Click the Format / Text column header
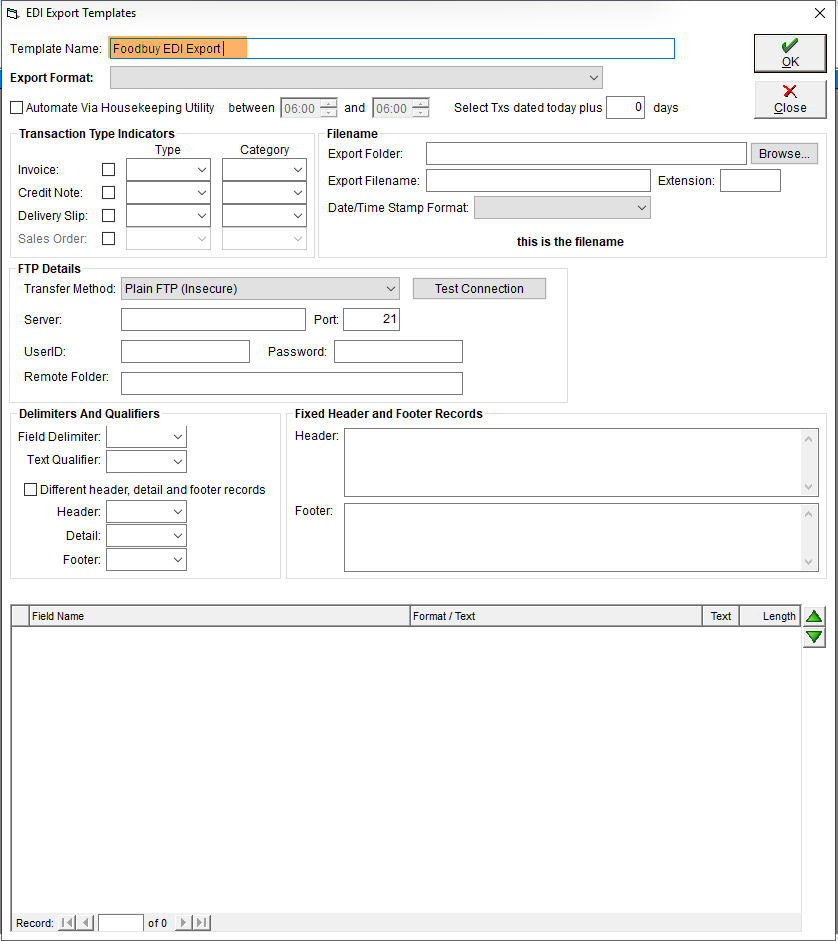Image resolution: width=838 pixels, height=941 pixels. (x=556, y=616)
